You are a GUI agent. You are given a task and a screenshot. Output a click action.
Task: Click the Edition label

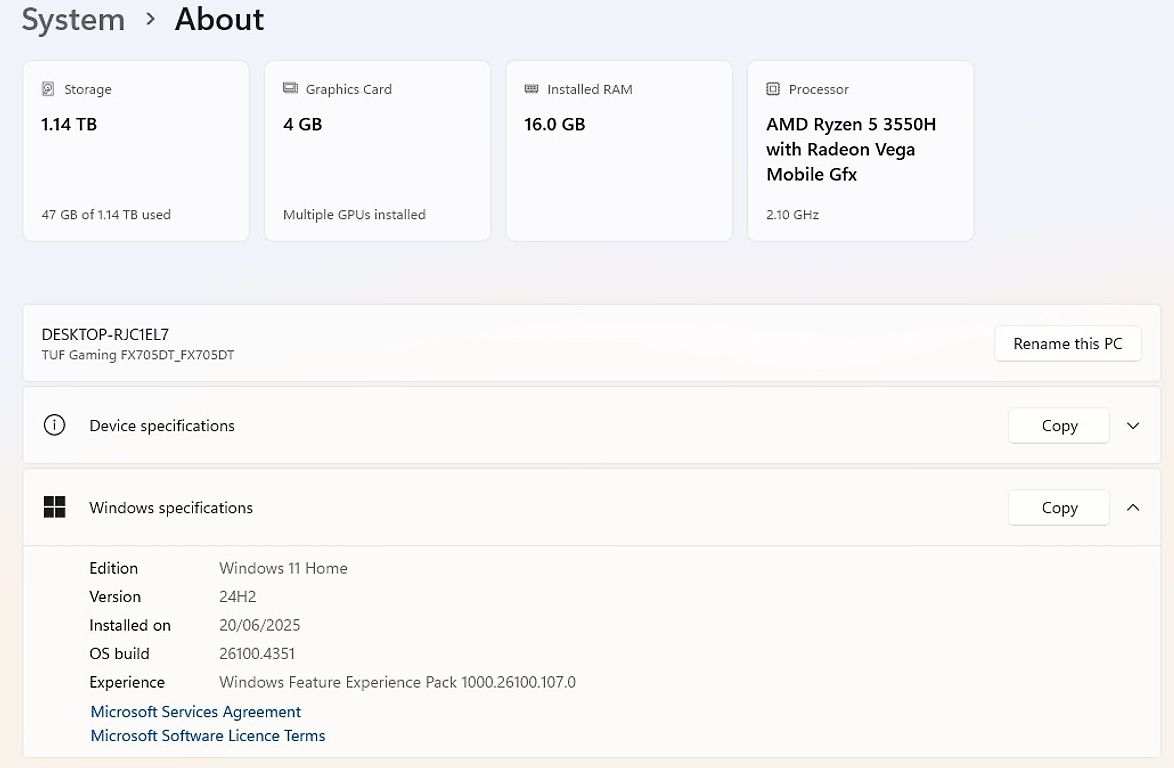[x=113, y=568]
